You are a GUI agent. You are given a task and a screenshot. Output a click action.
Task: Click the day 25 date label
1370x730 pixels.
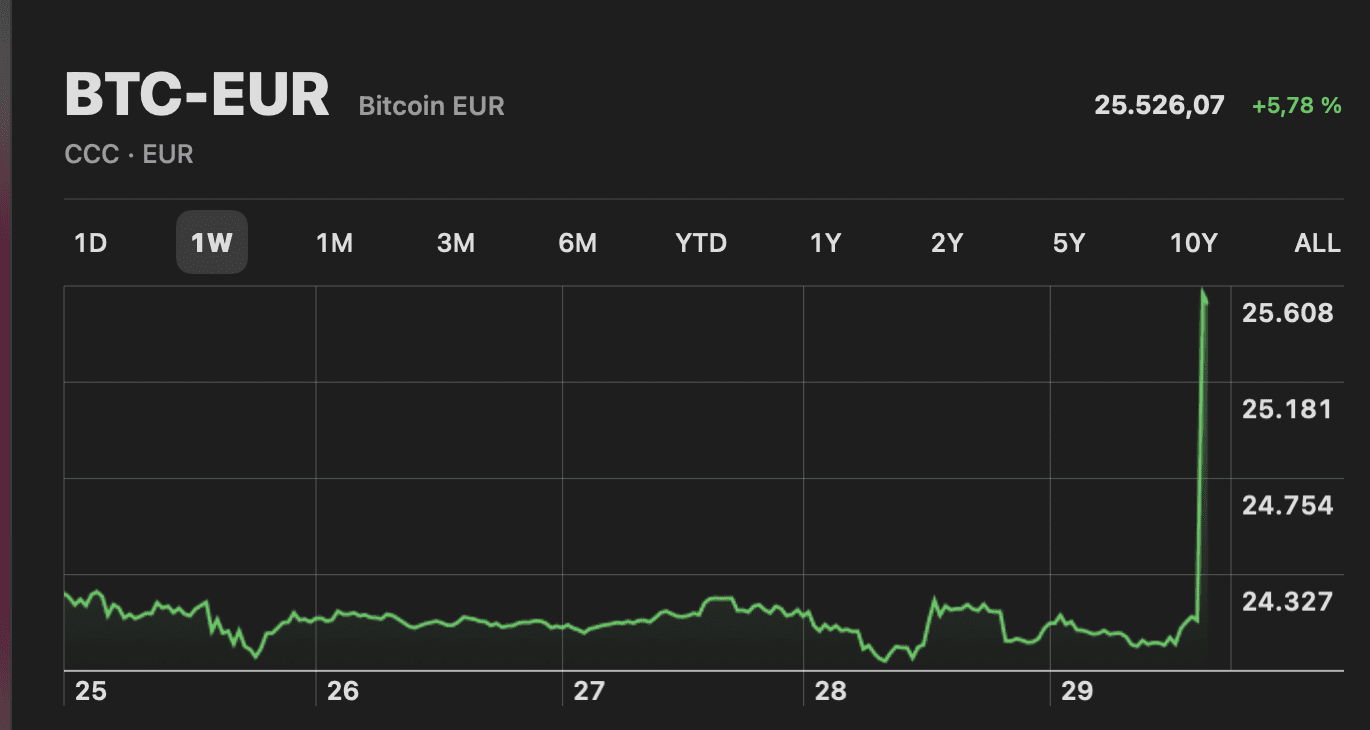(90, 691)
